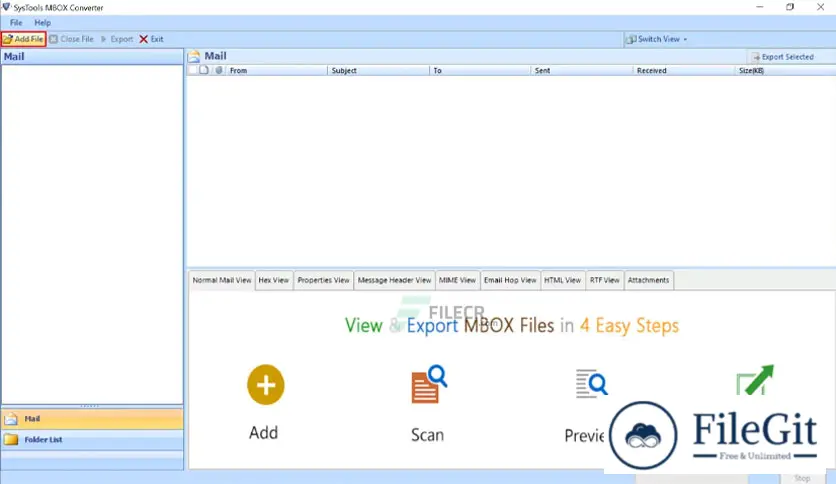
Task: Switch to the Attachments tab
Action: click(x=648, y=280)
